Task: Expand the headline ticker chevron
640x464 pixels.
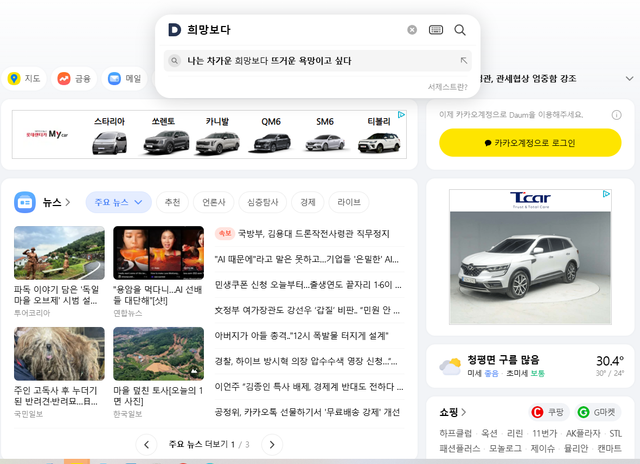Action: (629, 78)
